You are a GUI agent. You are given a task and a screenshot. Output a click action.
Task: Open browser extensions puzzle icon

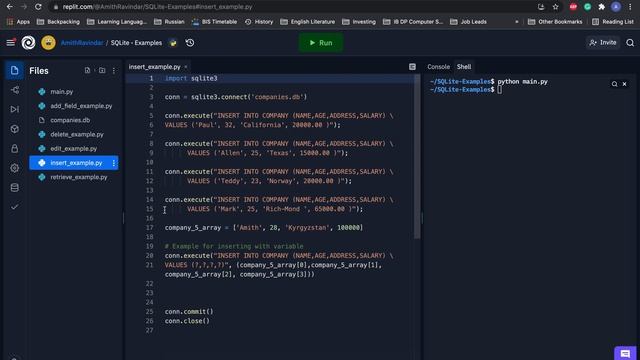pos(601,7)
